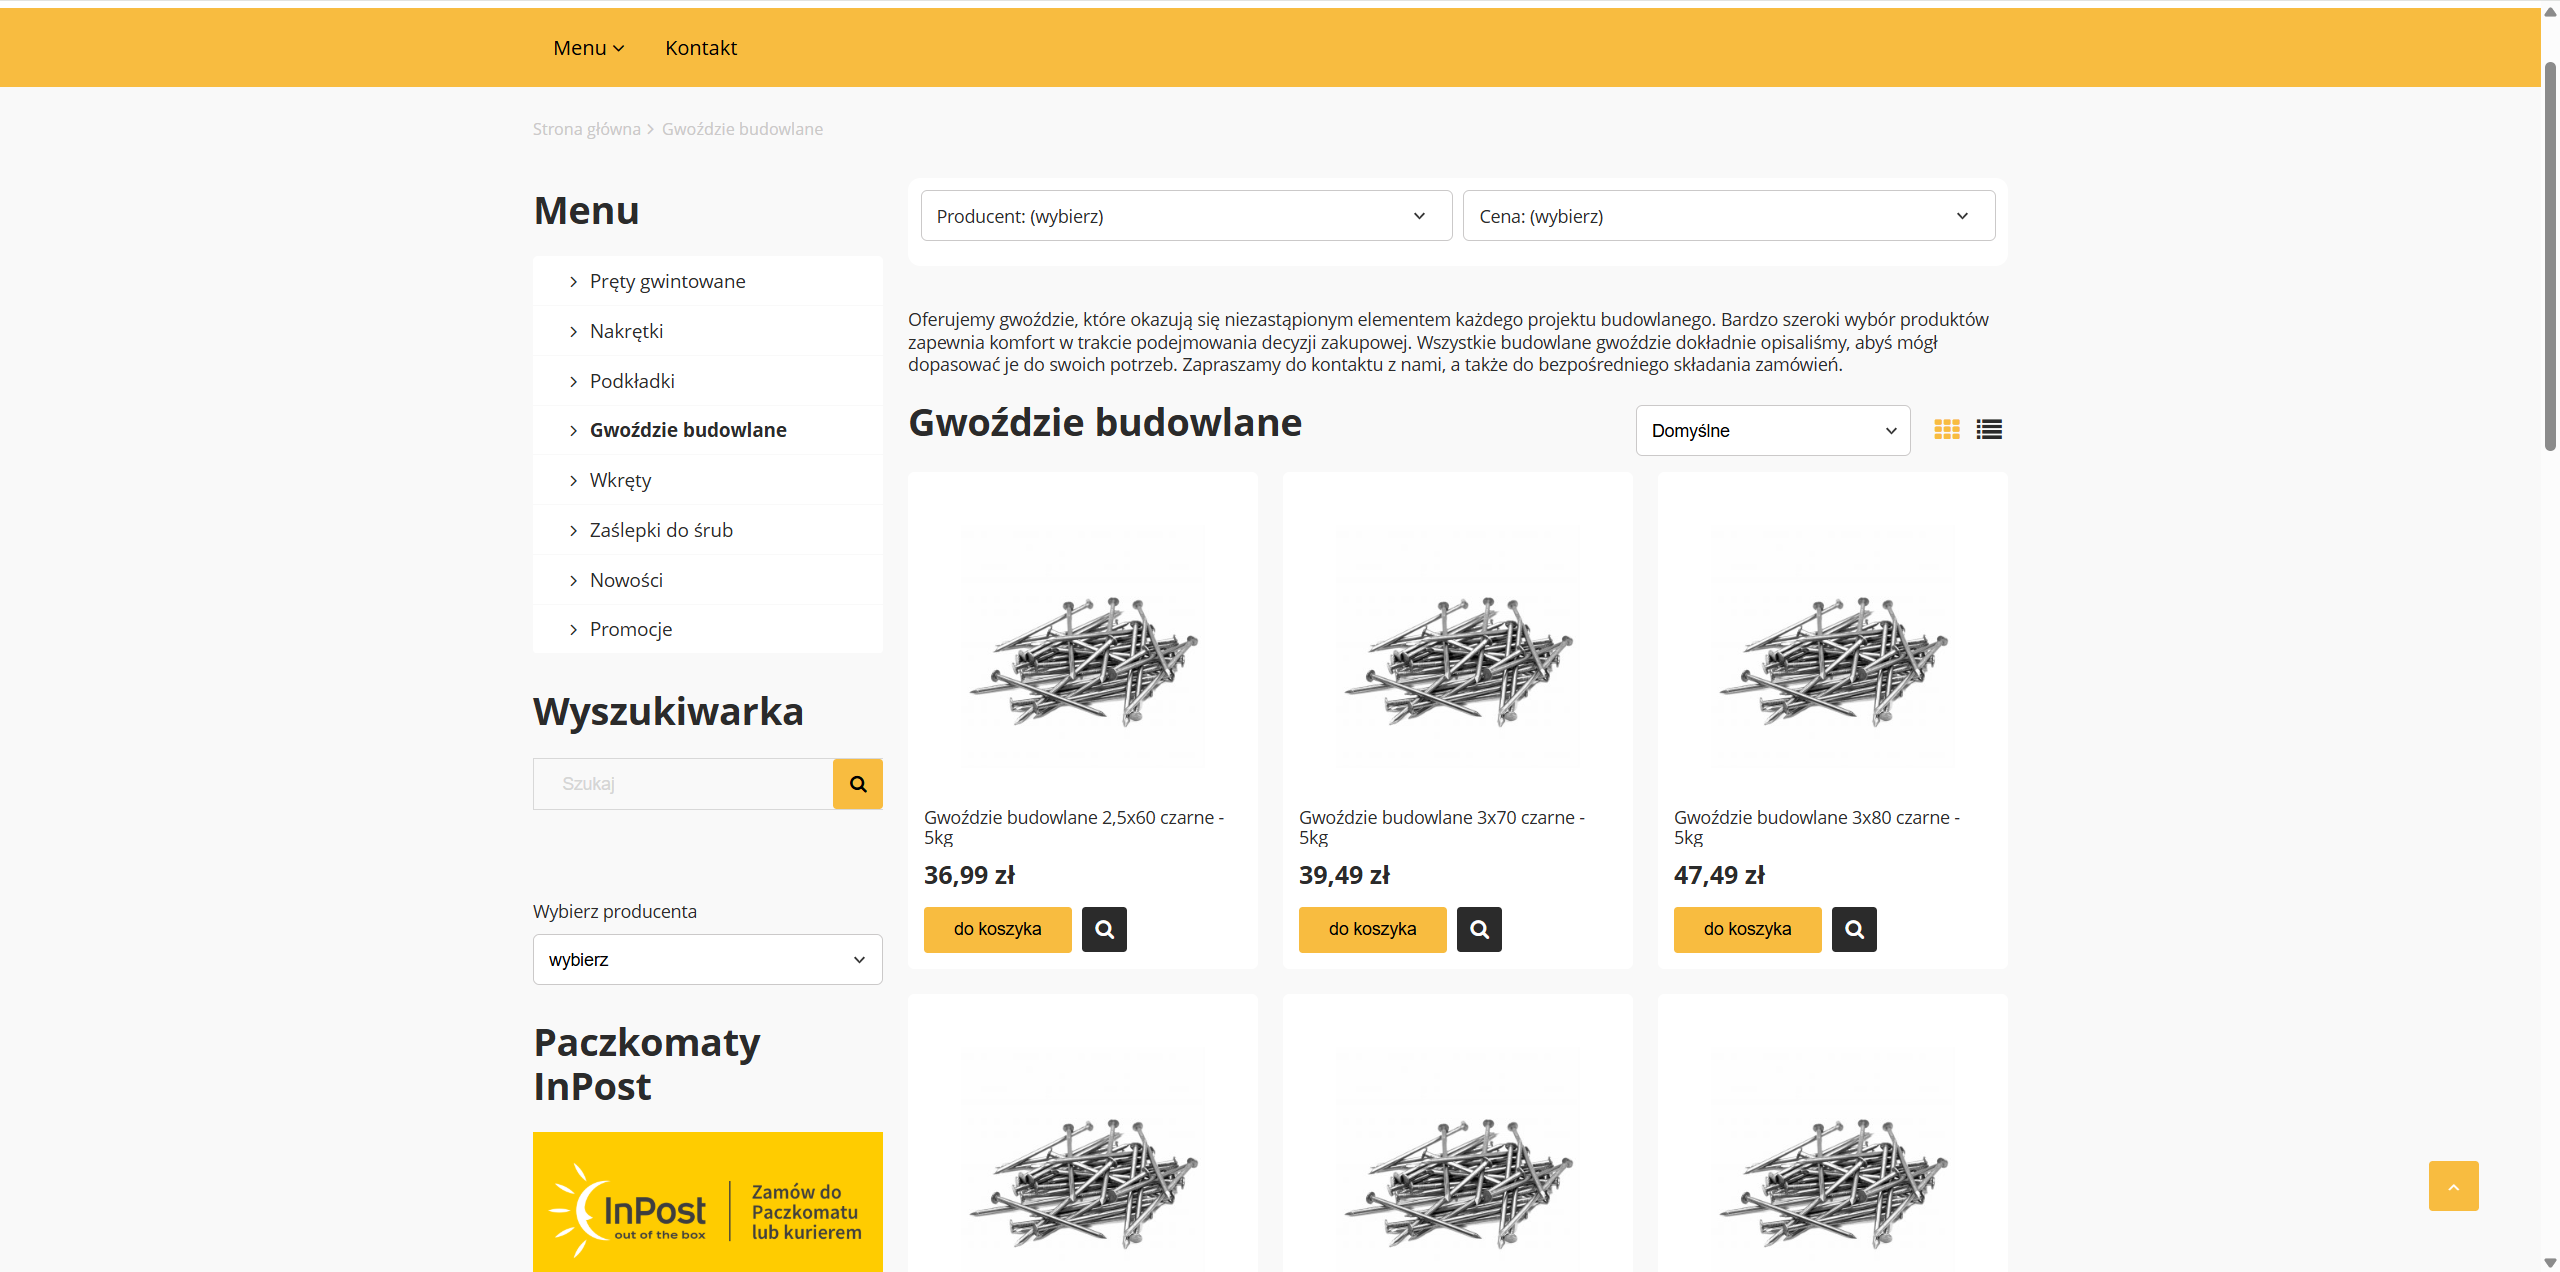This screenshot has width=2560, height=1272.
Task: Switch to grid view layout
Action: pos(1946,429)
